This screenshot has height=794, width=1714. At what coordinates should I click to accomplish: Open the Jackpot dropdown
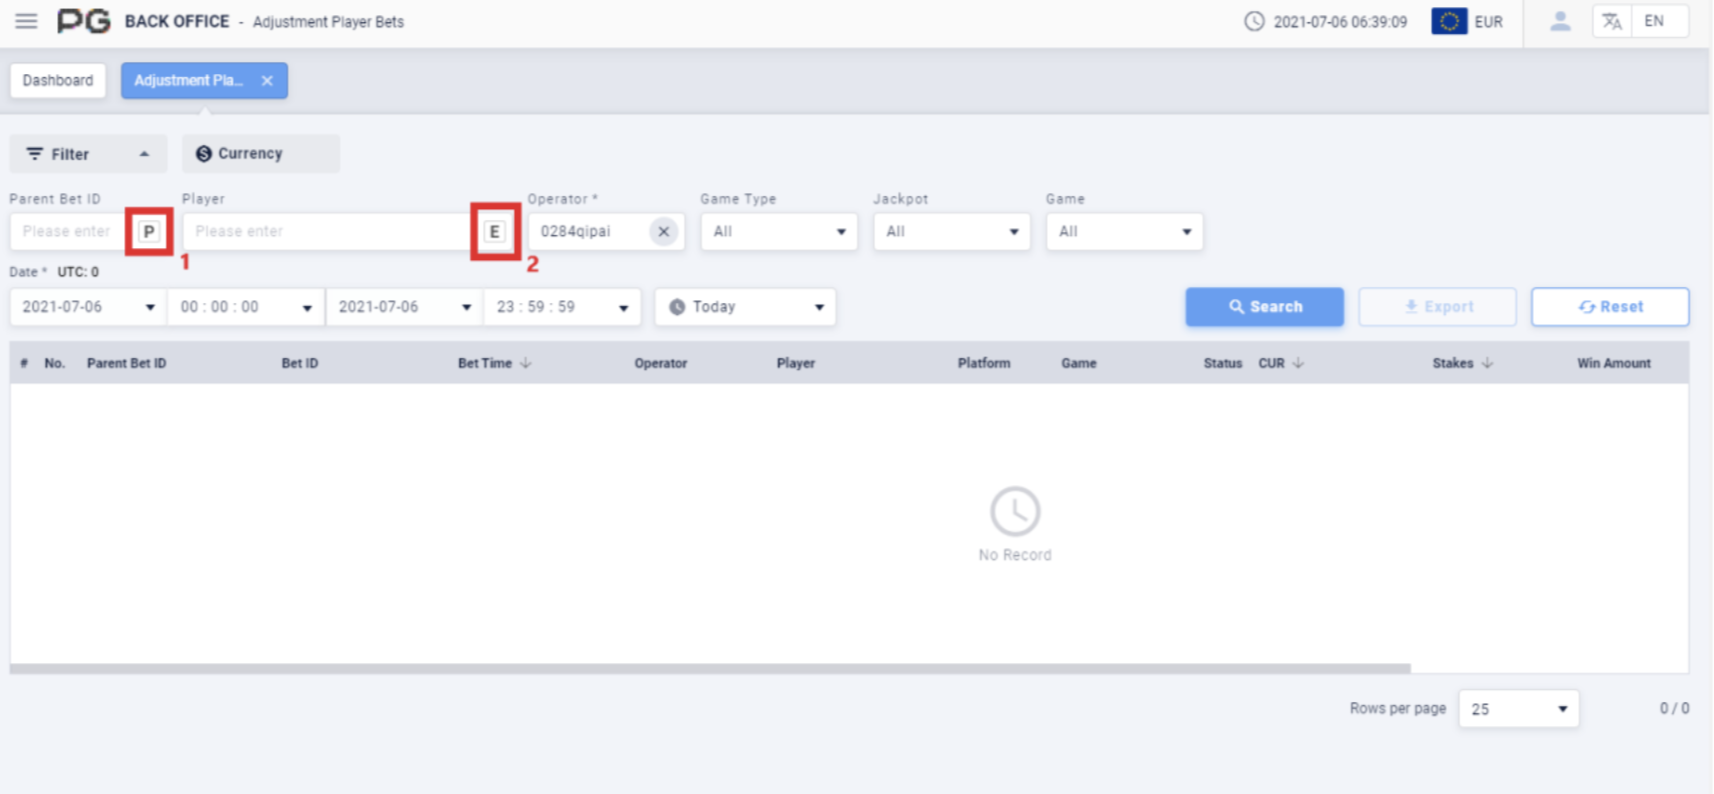(x=951, y=232)
